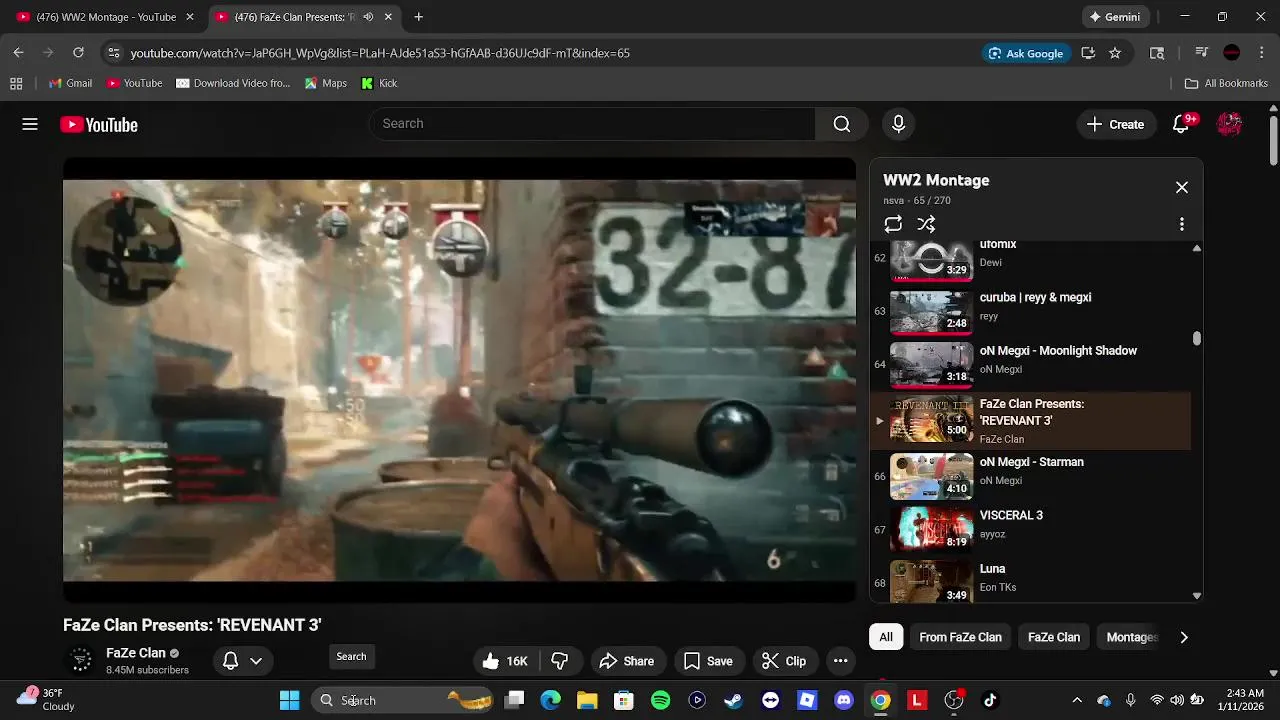This screenshot has width=1280, height=720.
Task: Click the magnifier search button on YouTube
Action: tap(842, 124)
